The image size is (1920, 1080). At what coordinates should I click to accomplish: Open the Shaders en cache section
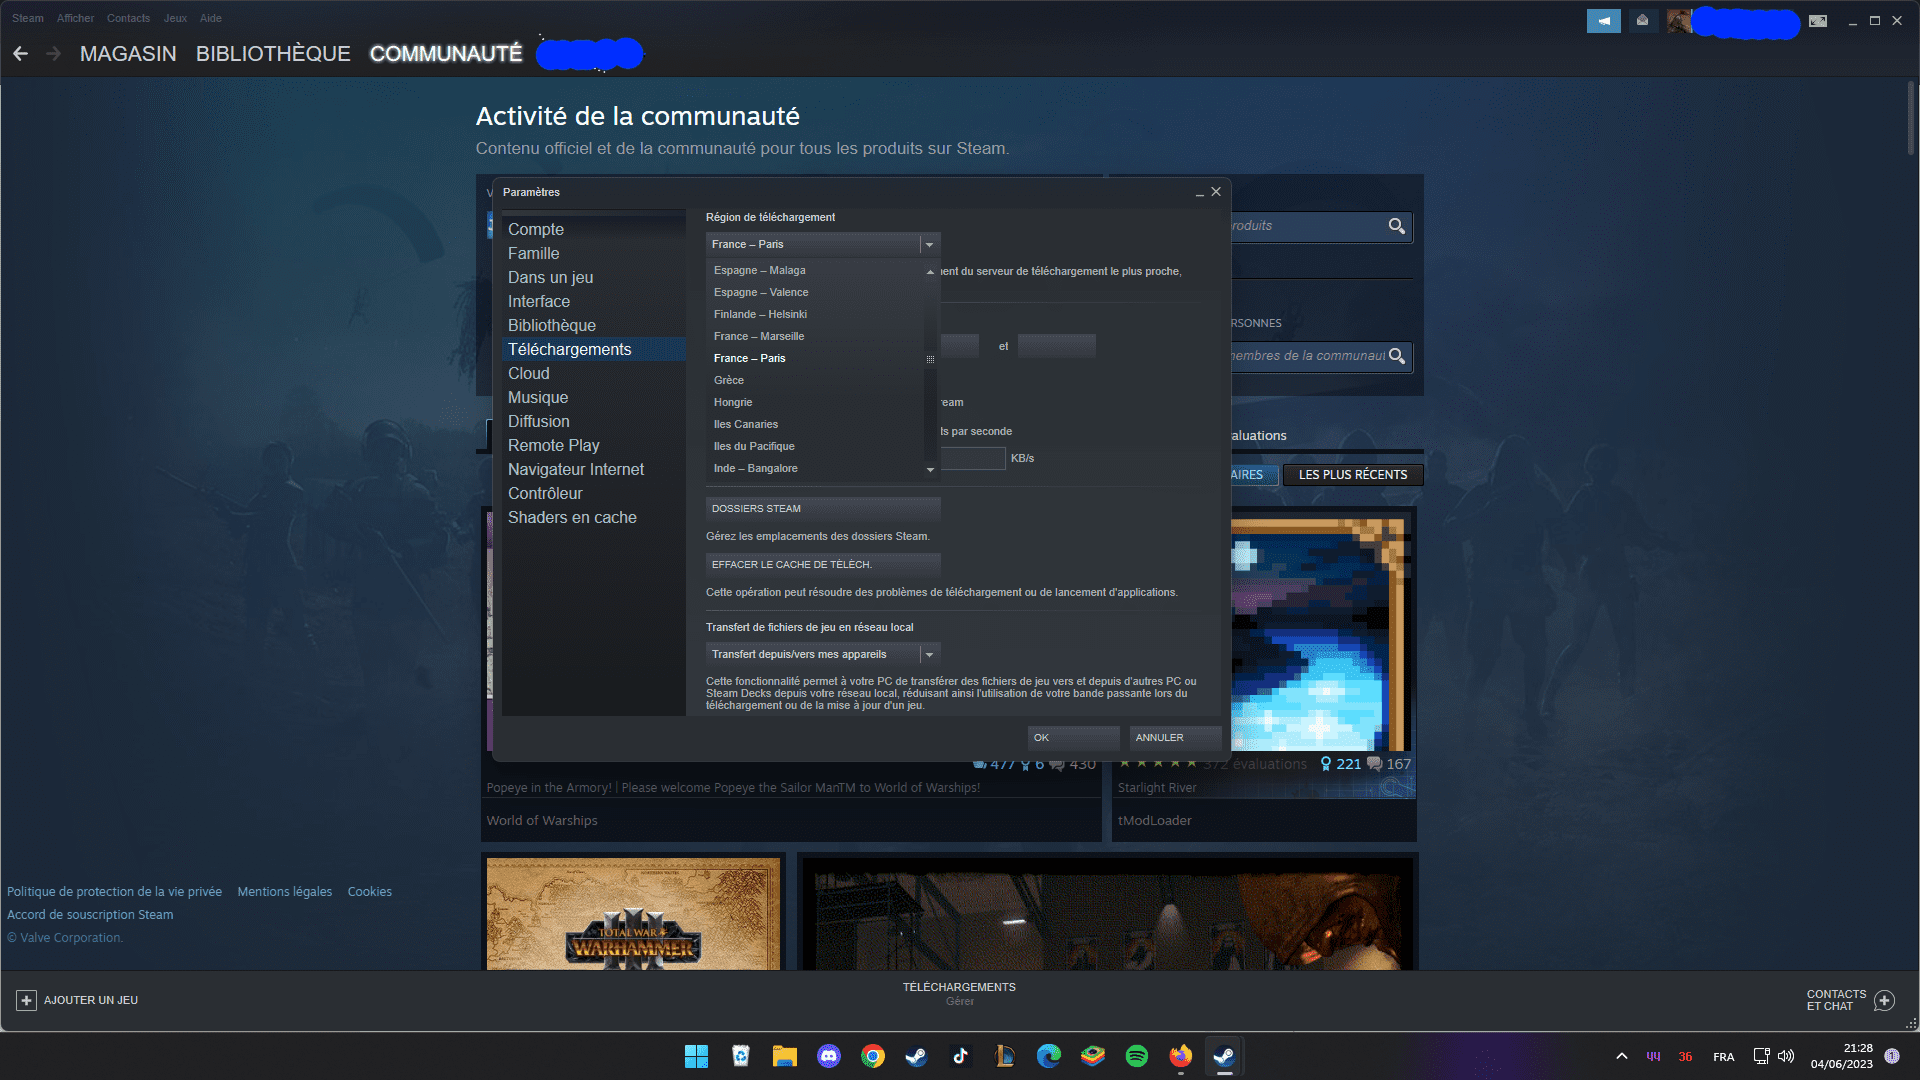coord(572,517)
